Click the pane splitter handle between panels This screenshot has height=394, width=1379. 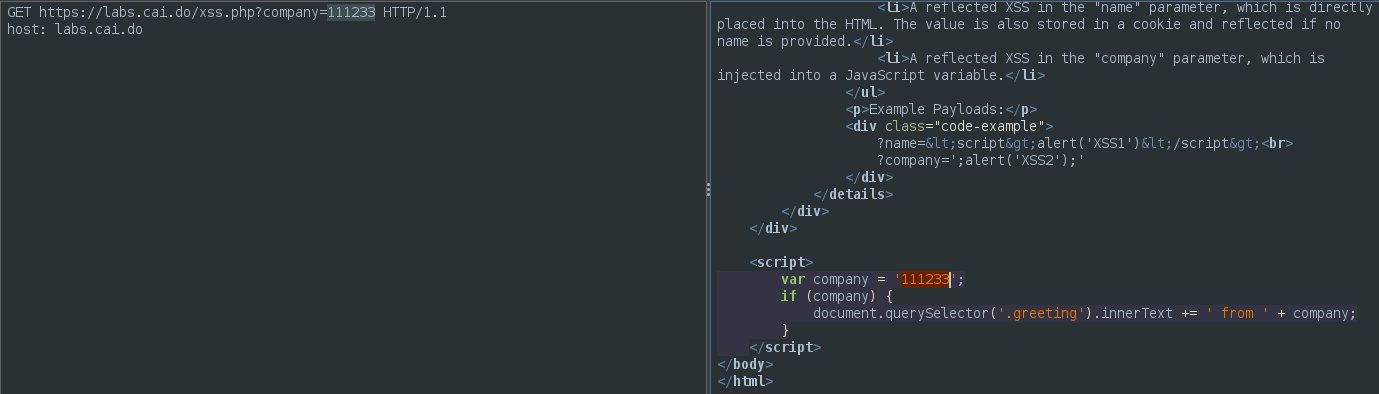click(708, 189)
